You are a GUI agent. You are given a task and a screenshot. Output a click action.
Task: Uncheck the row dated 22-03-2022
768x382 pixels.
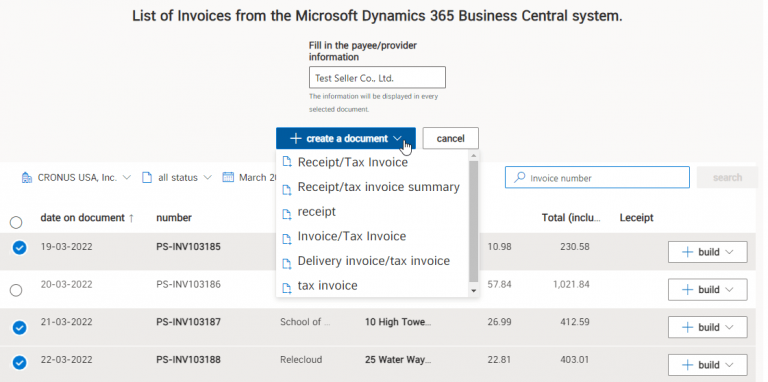pos(19,363)
